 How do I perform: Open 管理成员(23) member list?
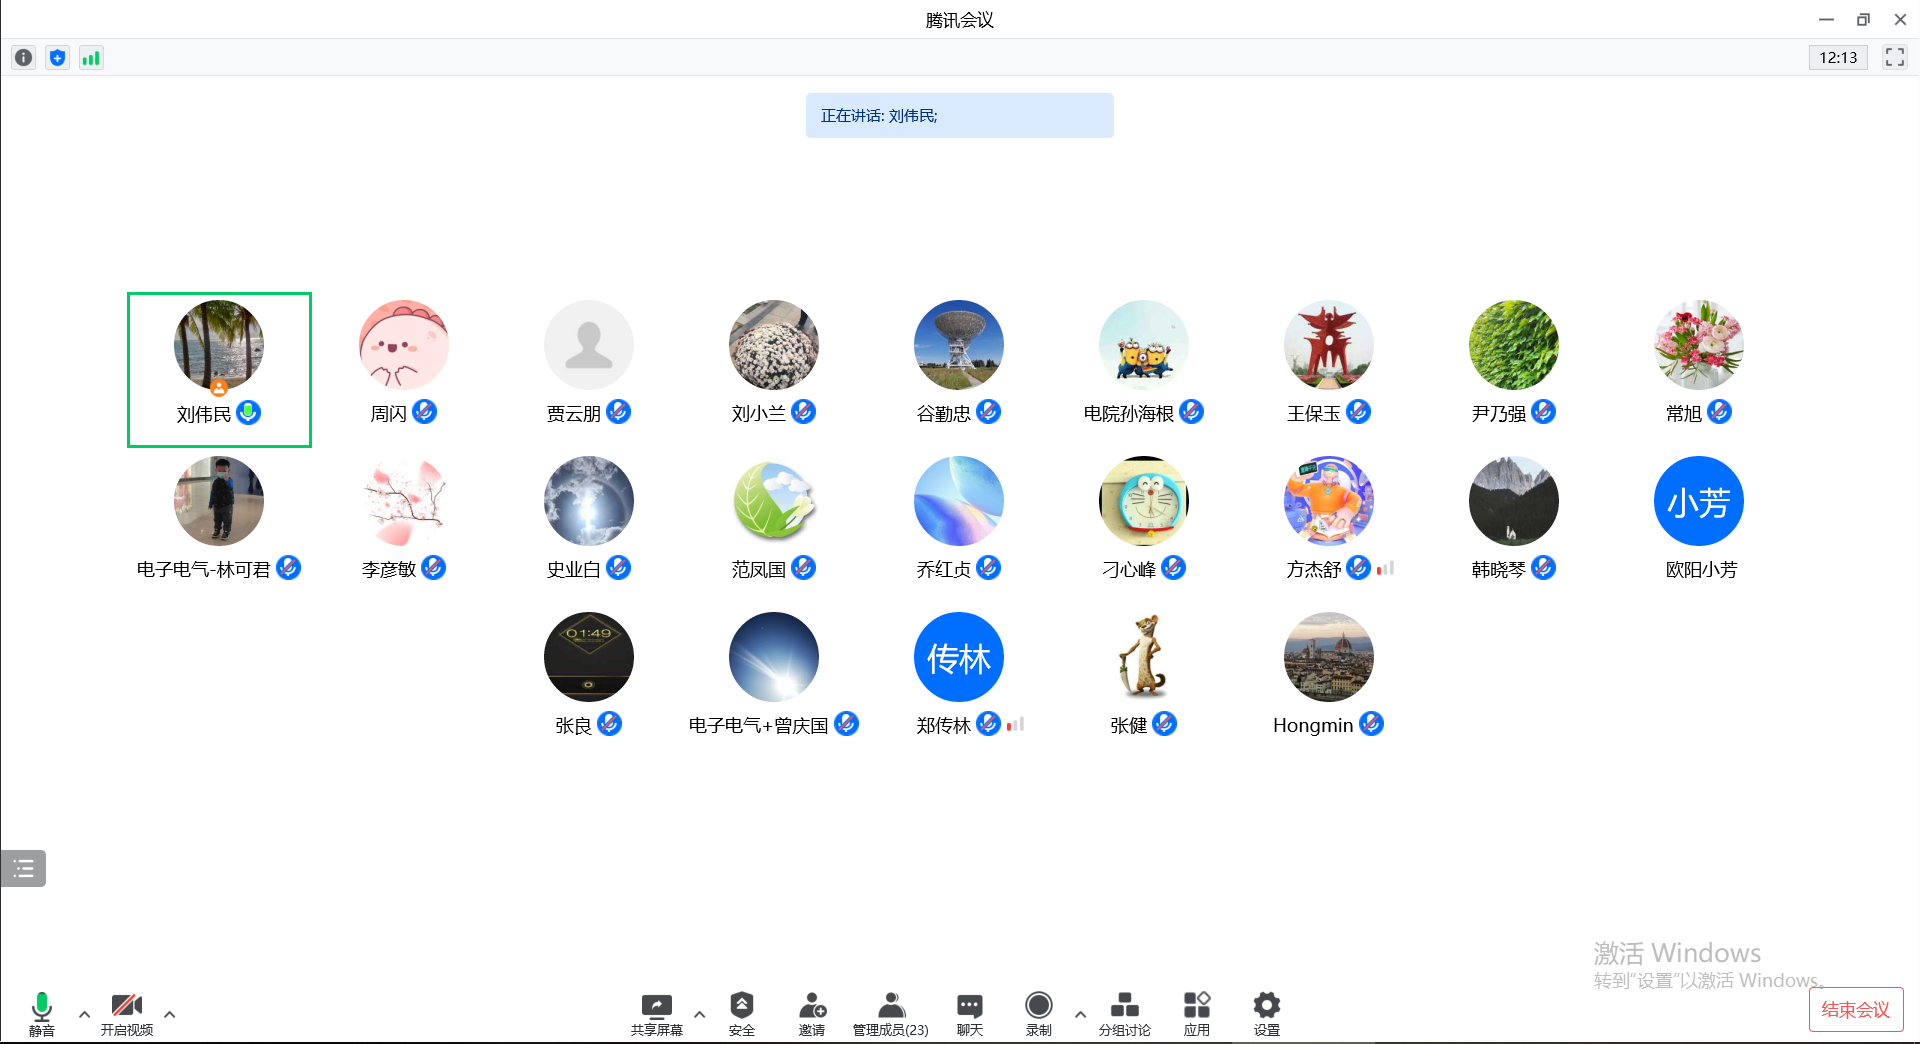coord(890,1013)
